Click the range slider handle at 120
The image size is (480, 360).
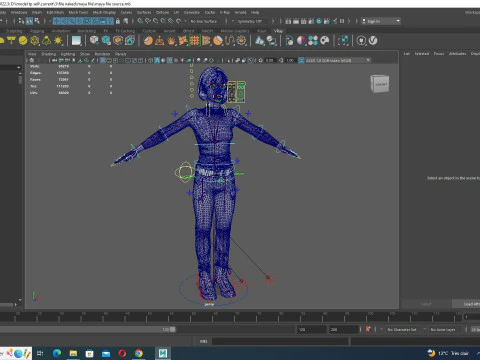(173, 329)
